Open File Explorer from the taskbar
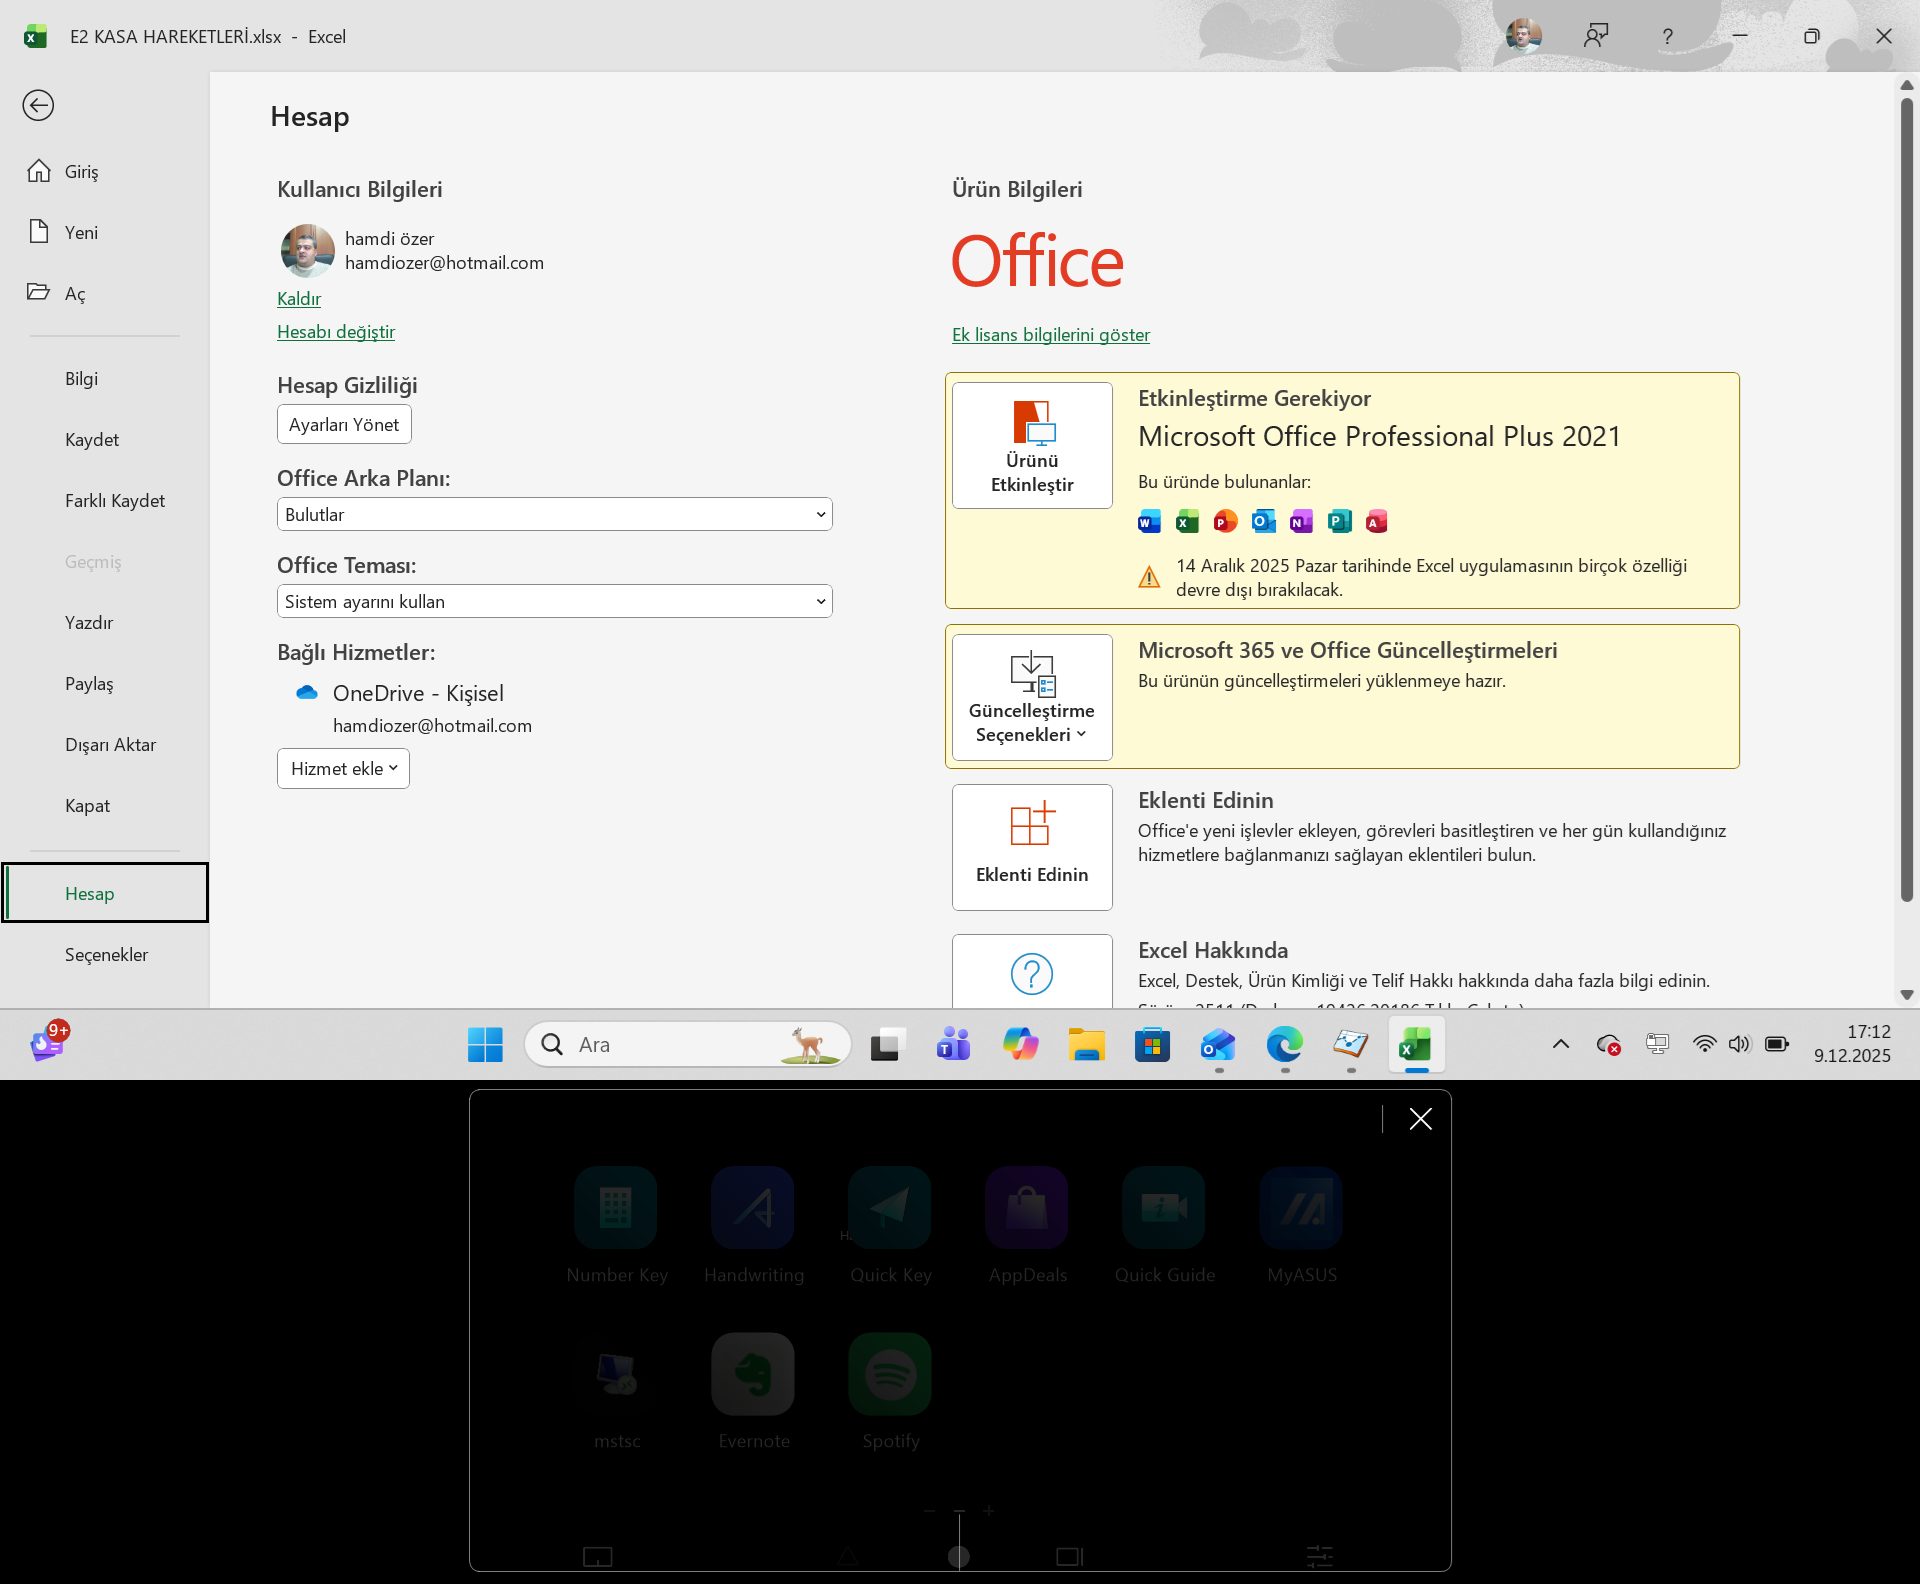 1086,1045
